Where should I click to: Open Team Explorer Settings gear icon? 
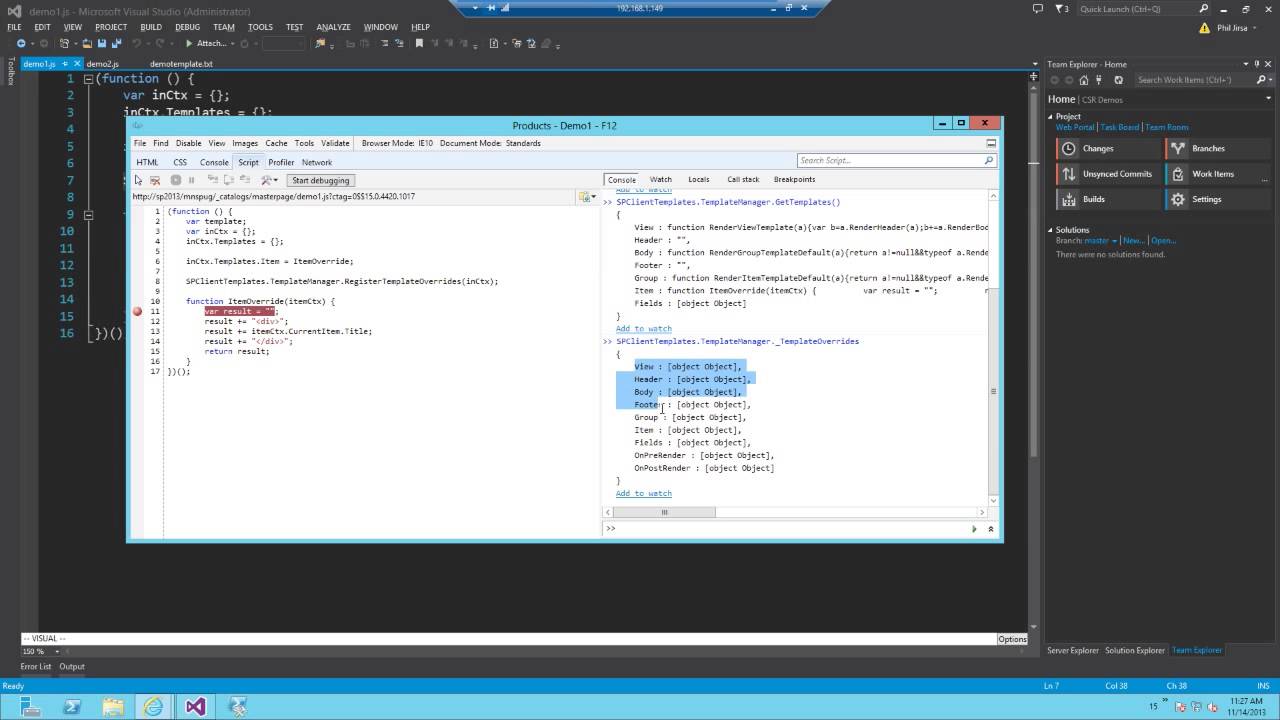click(x=1178, y=199)
